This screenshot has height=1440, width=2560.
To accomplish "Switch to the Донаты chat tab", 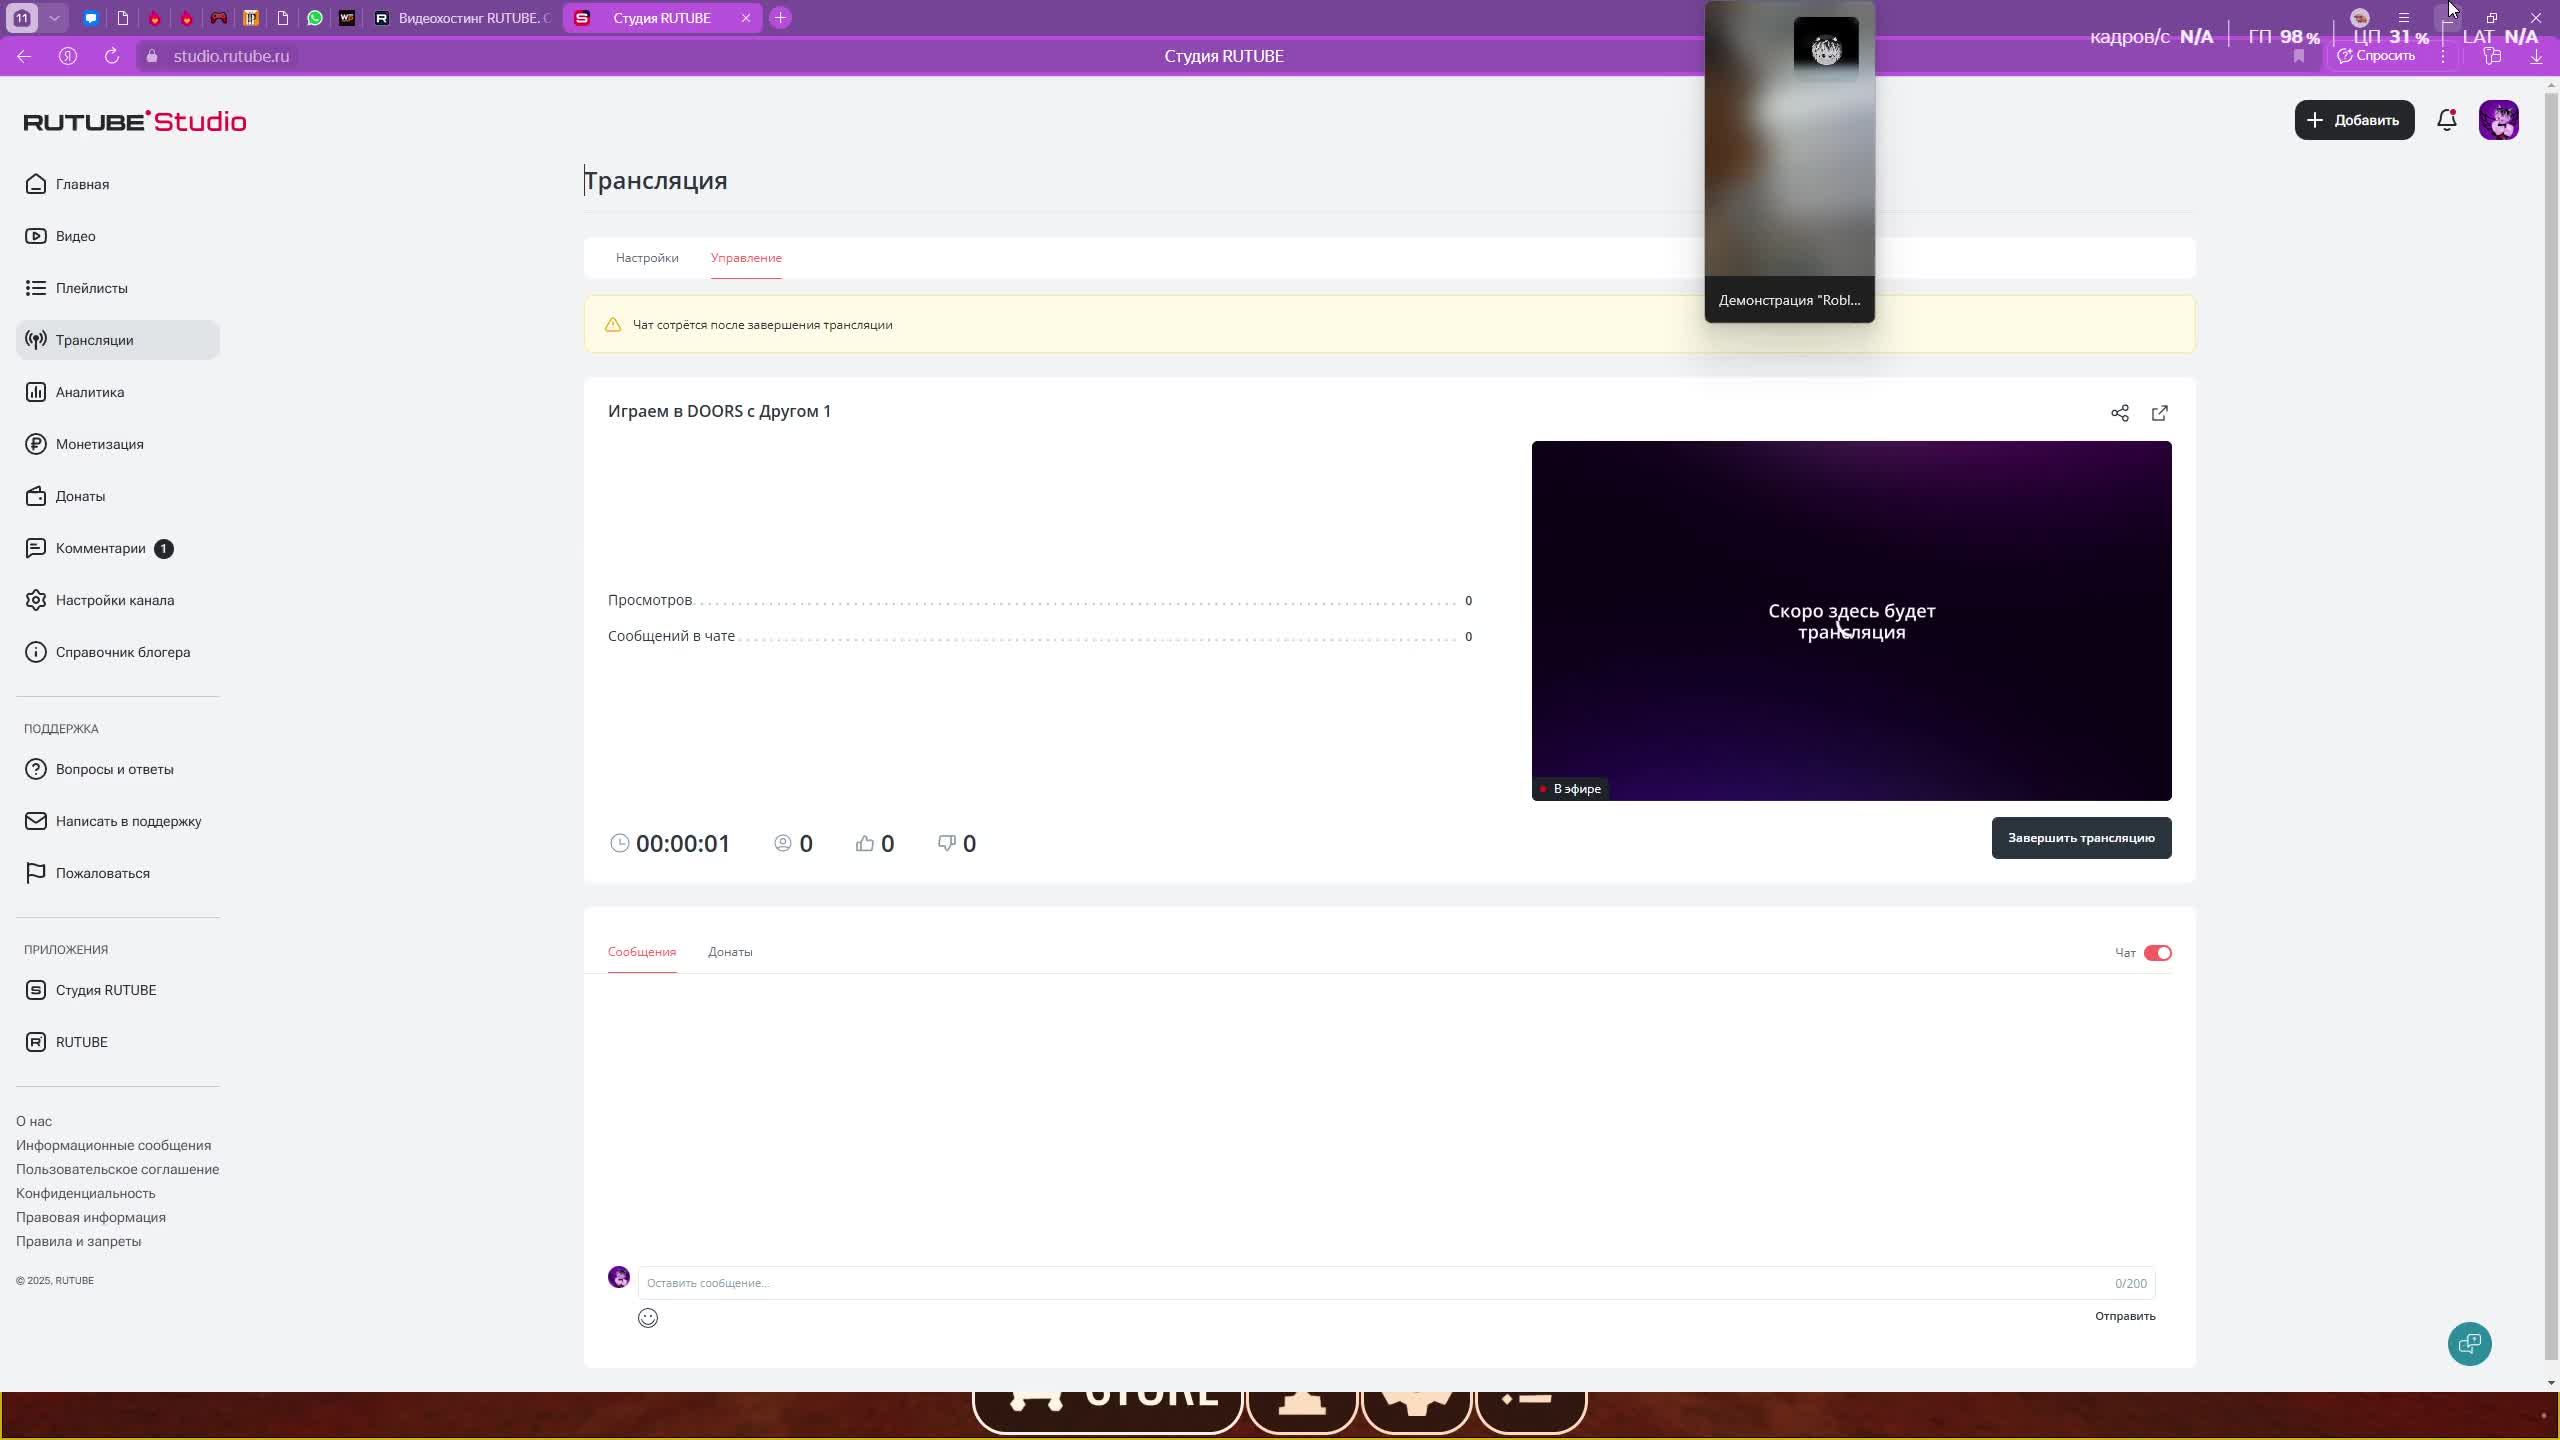I will 730,952.
